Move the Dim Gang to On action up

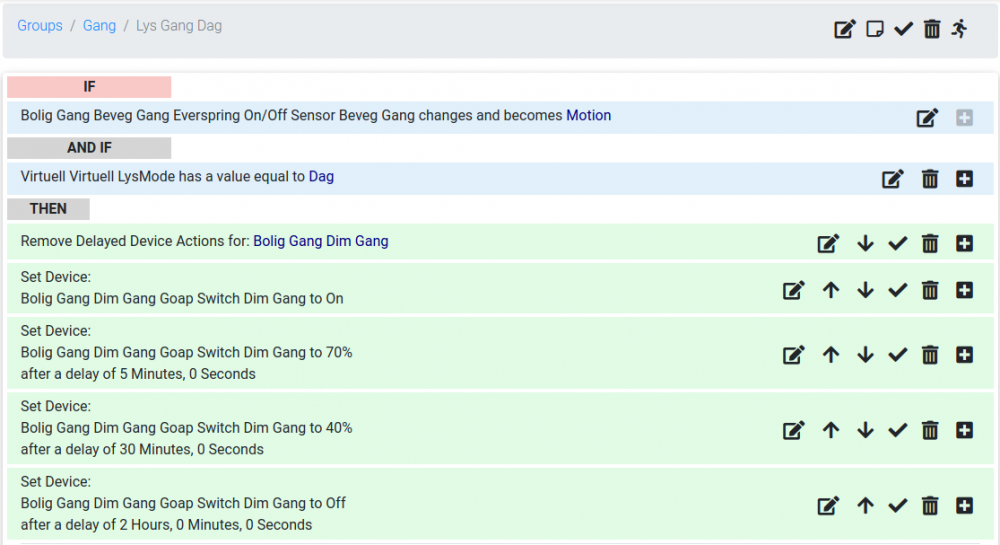click(x=831, y=290)
